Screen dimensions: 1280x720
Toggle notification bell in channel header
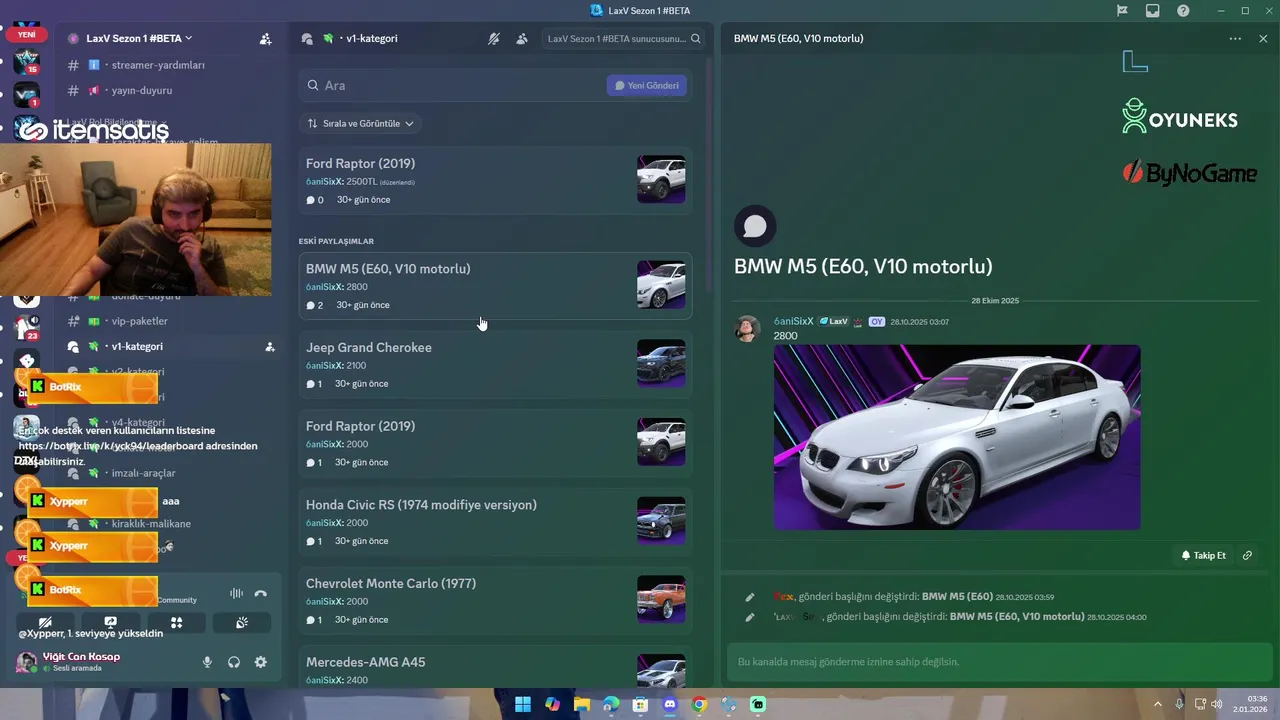[494, 39]
